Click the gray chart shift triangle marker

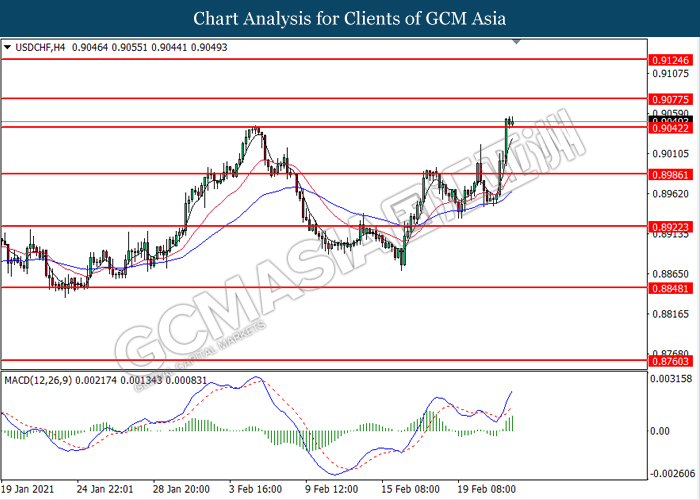(x=516, y=43)
